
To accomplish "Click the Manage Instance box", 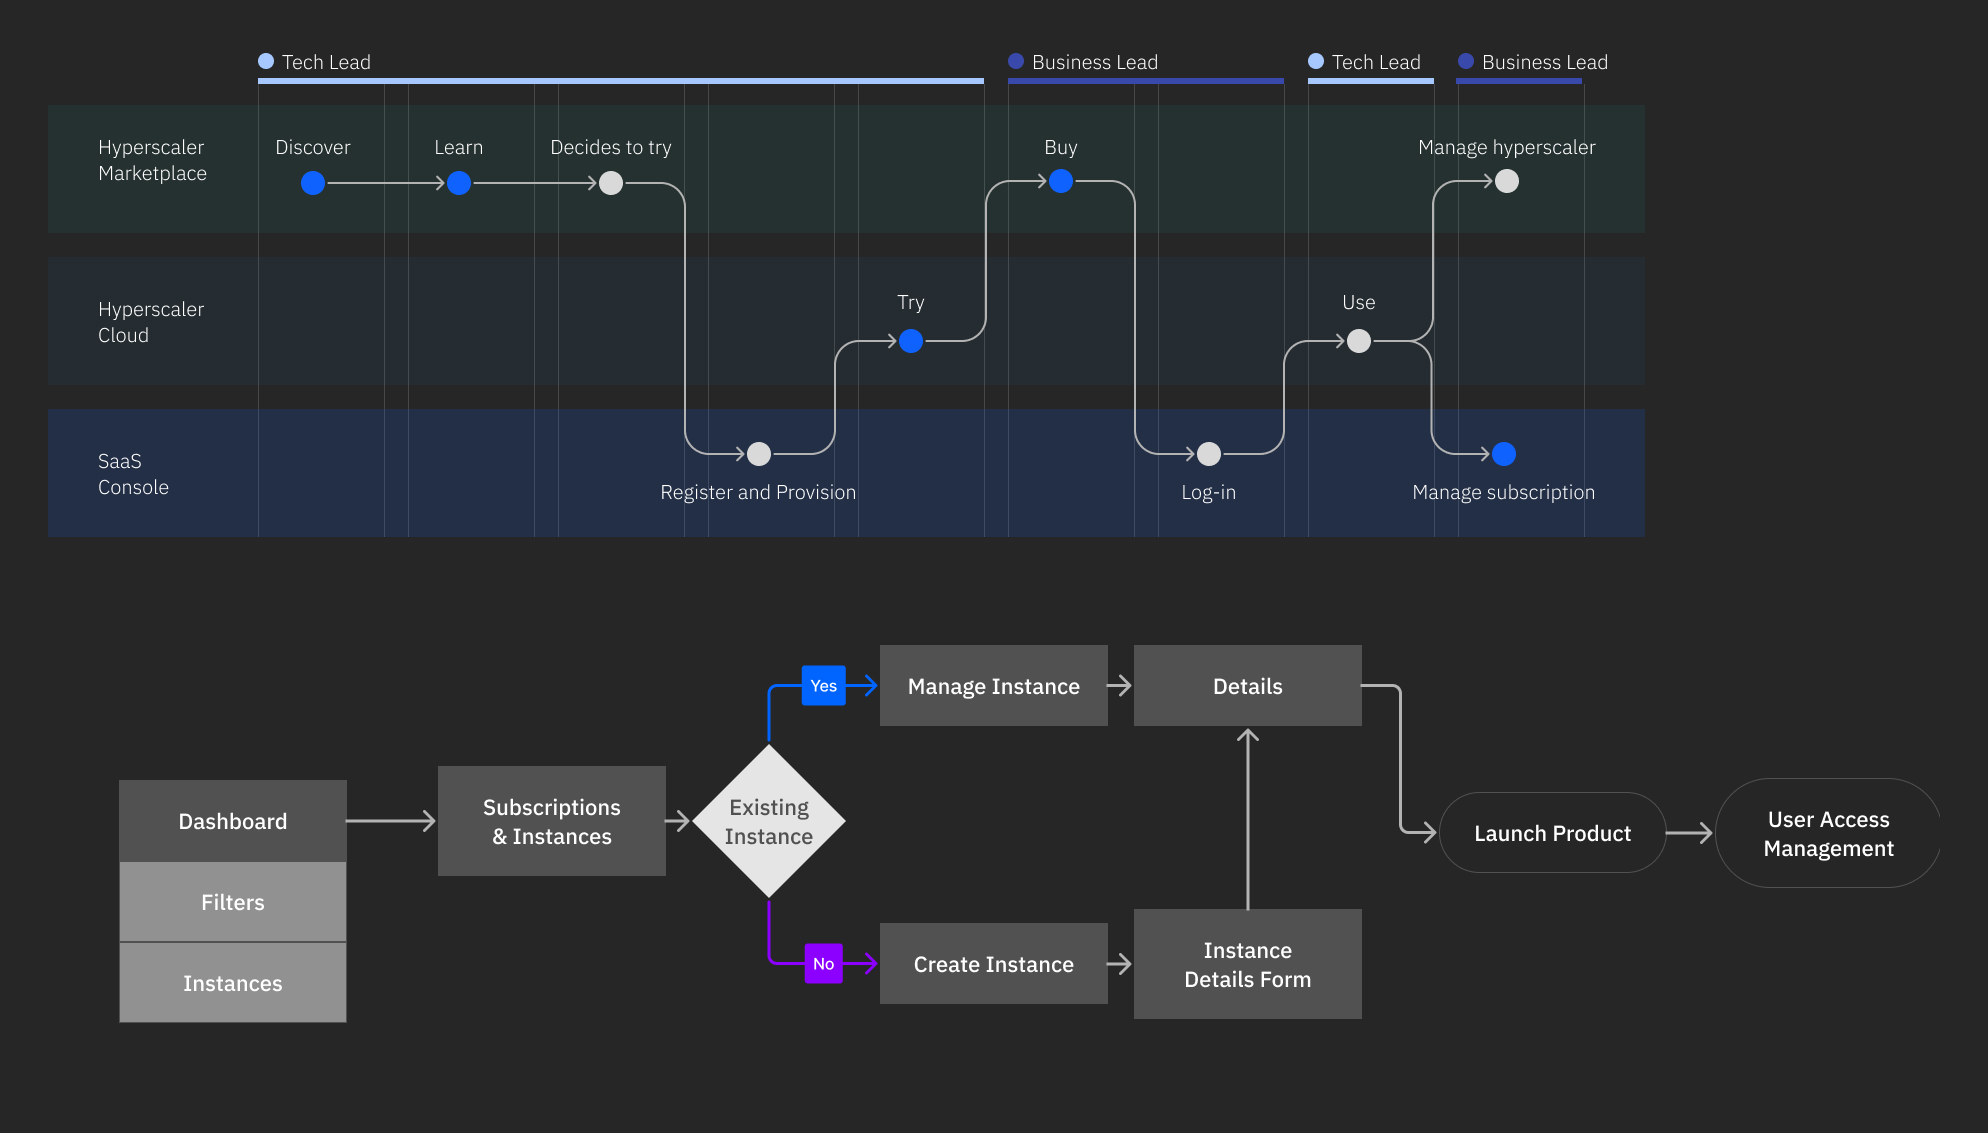I will pos(994,686).
